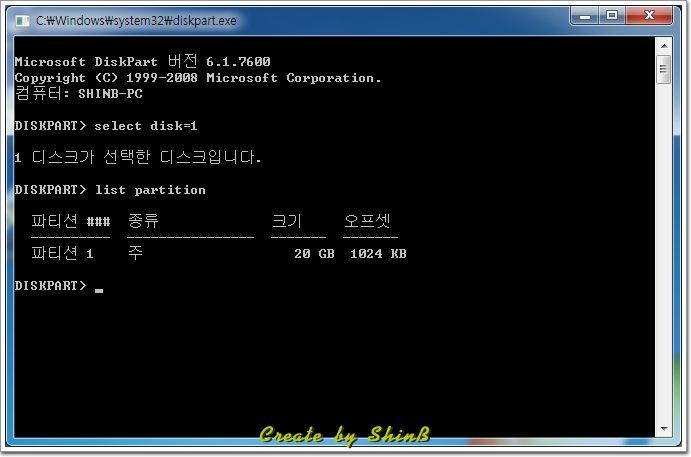Click the empty scrollbar track below thumb
The height and width of the screenshot is (457, 691).
pos(664,251)
